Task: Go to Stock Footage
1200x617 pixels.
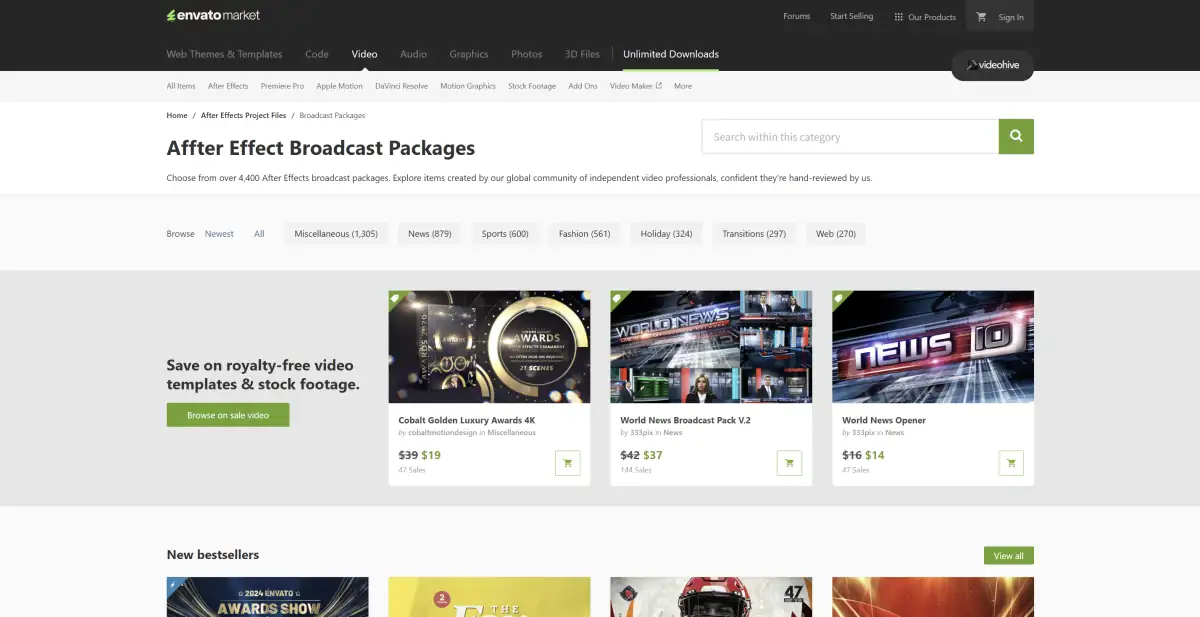Action: [x=532, y=86]
